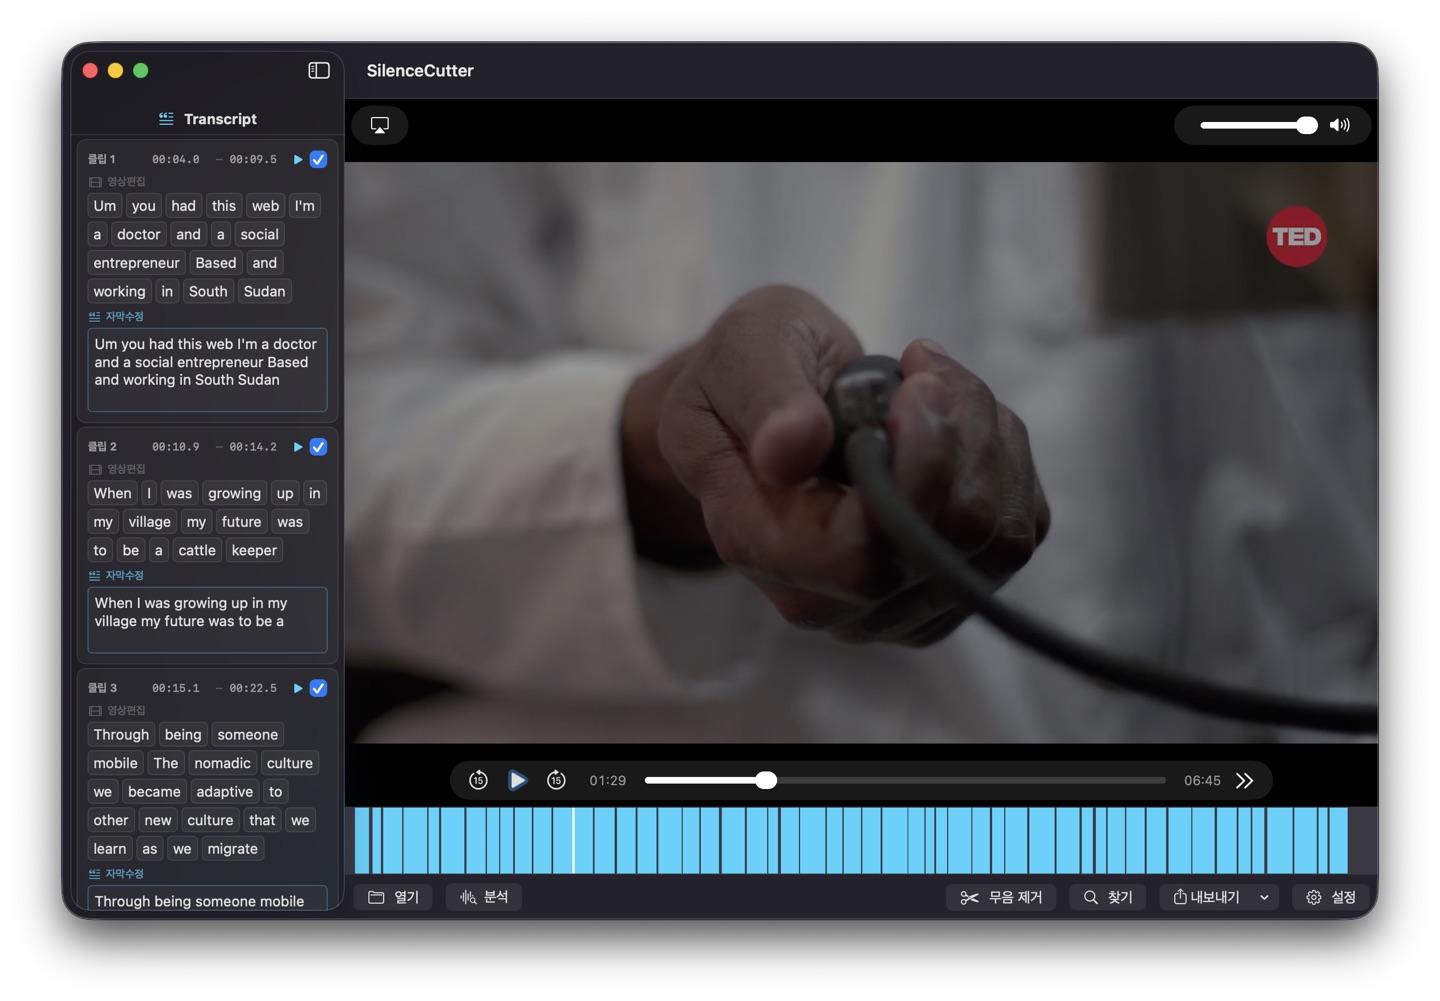Click the double-chevron skip control near 06:45
1440x1001 pixels.
pos(1244,780)
